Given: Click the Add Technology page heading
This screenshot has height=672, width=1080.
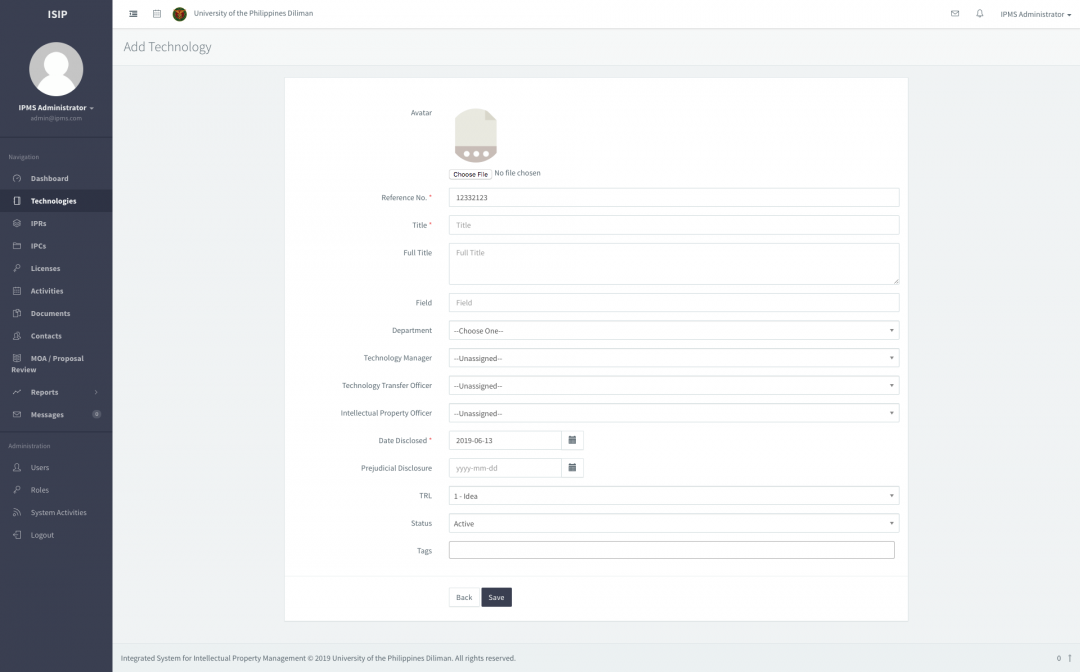Looking at the screenshot, I should click(x=167, y=47).
